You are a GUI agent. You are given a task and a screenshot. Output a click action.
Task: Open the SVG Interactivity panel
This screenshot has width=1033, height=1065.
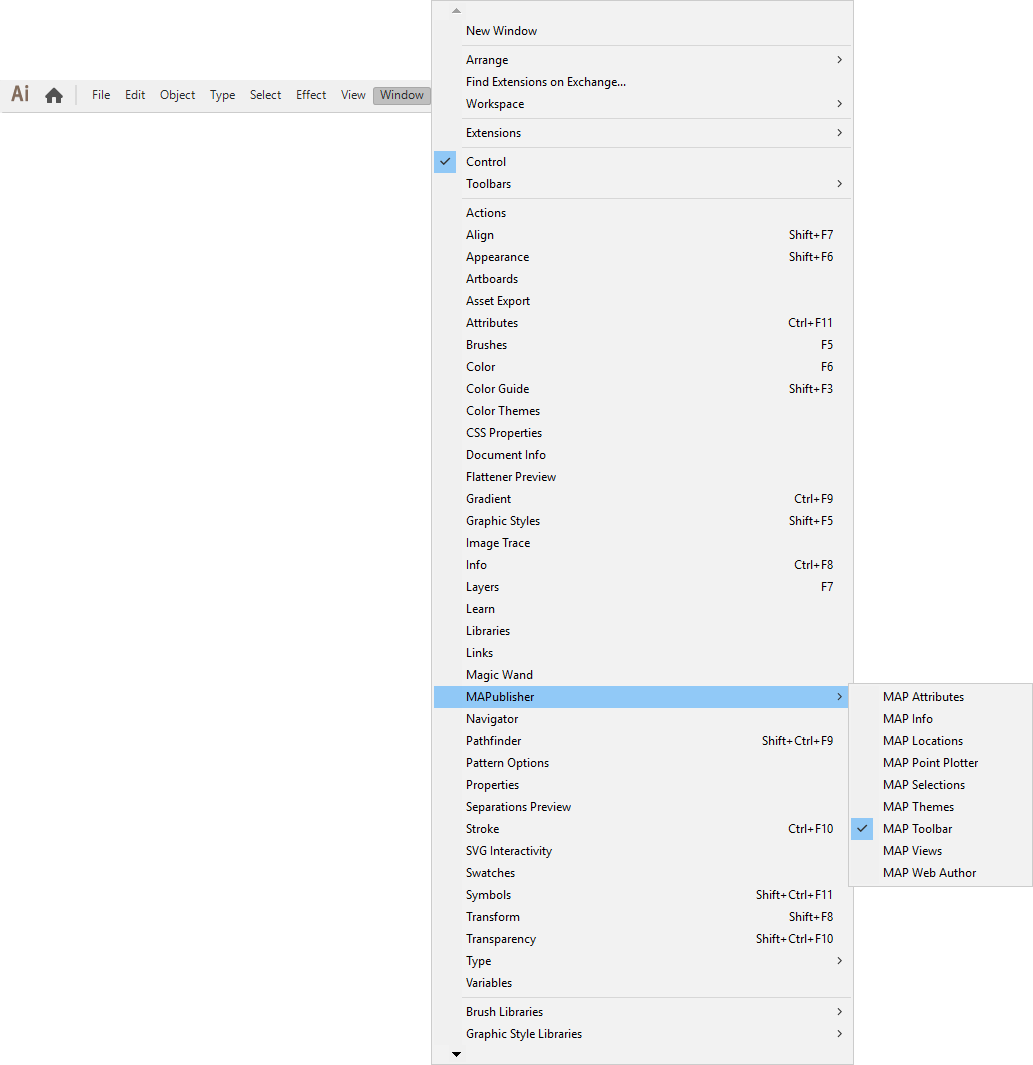642,851
